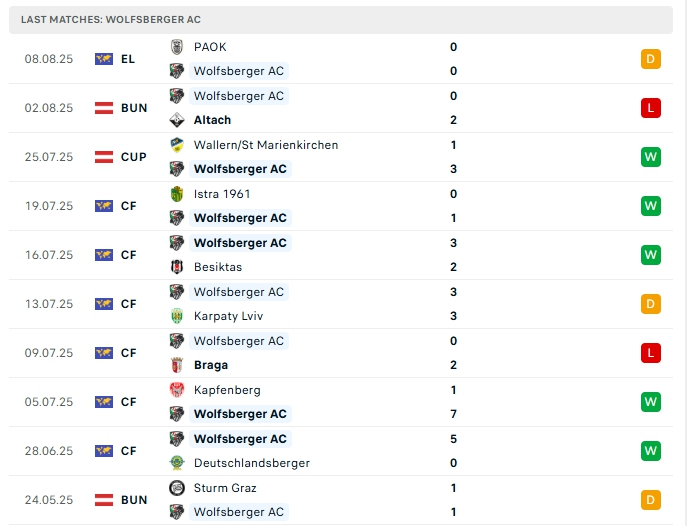Click the Austrian flag next to CUP
The image size is (687, 526).
click(104, 157)
